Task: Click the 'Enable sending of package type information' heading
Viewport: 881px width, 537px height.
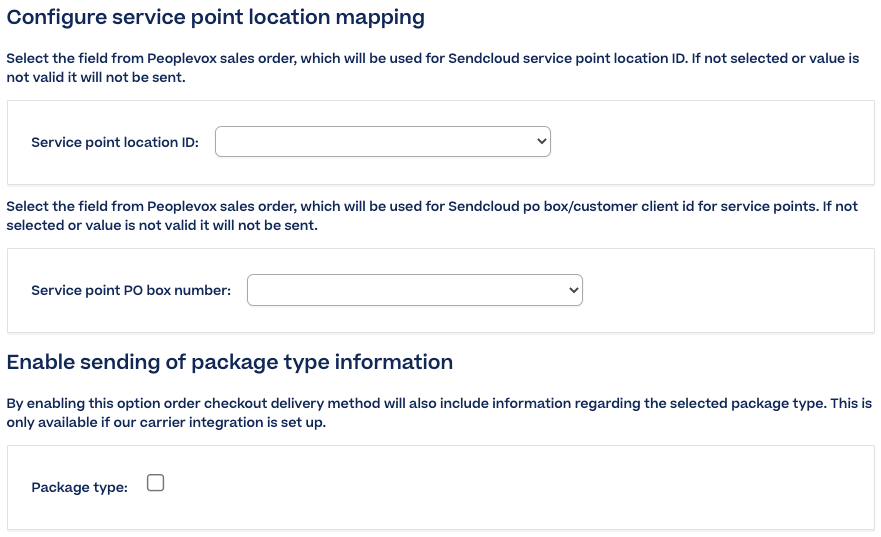Action: (230, 362)
